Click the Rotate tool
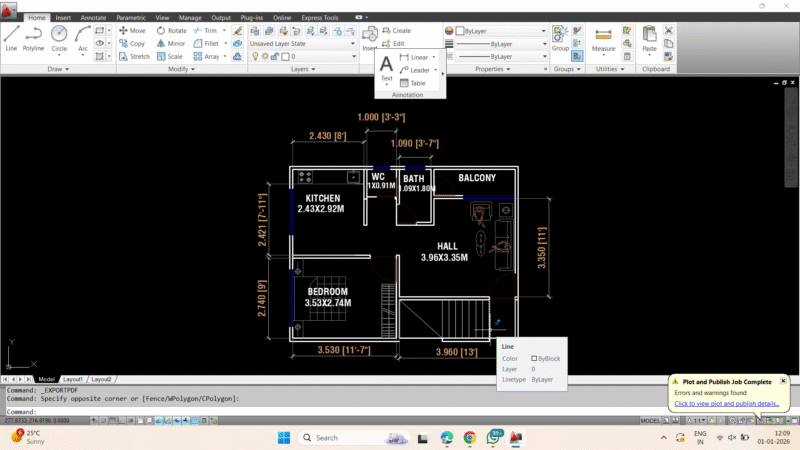The width and height of the screenshot is (800, 450). tap(171, 31)
